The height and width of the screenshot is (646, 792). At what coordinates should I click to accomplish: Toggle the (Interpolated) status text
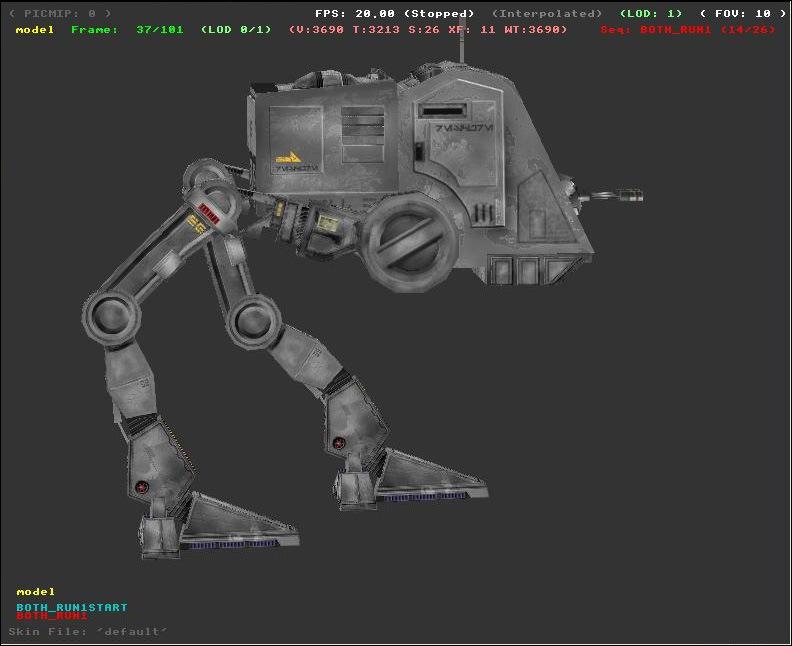[547, 14]
